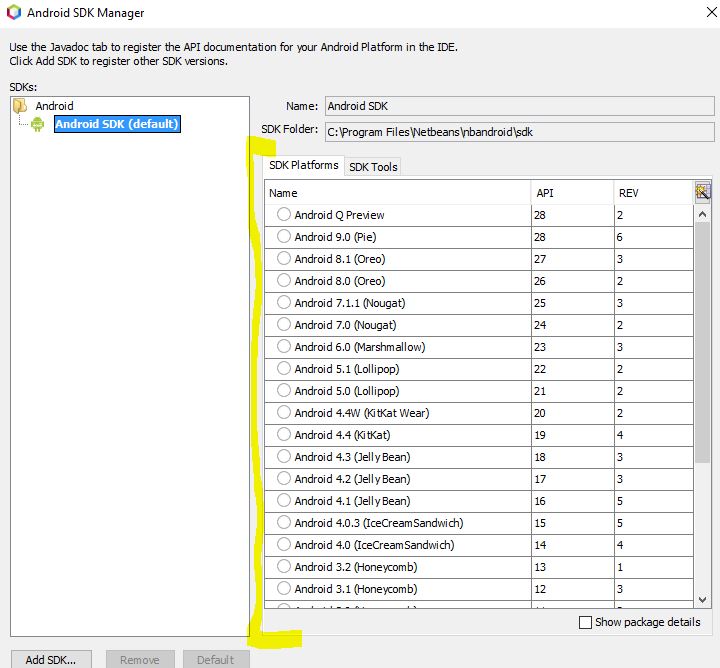Click API cell 27 for Android 8.1
The height and width of the screenshot is (668, 720).
573,259
